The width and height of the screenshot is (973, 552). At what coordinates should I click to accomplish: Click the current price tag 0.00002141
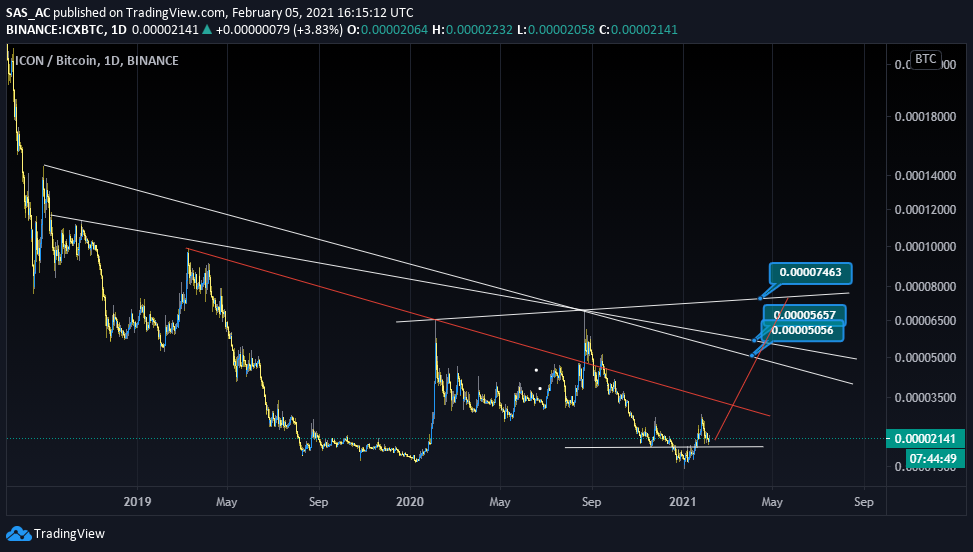925,438
